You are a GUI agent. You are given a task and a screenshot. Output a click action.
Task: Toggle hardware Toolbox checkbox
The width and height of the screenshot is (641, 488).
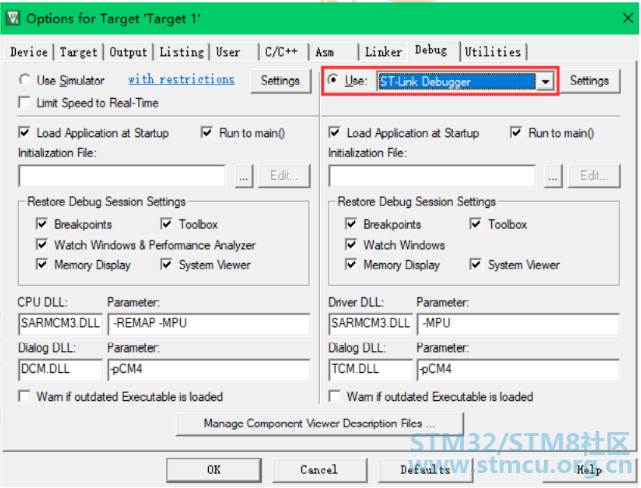(475, 224)
